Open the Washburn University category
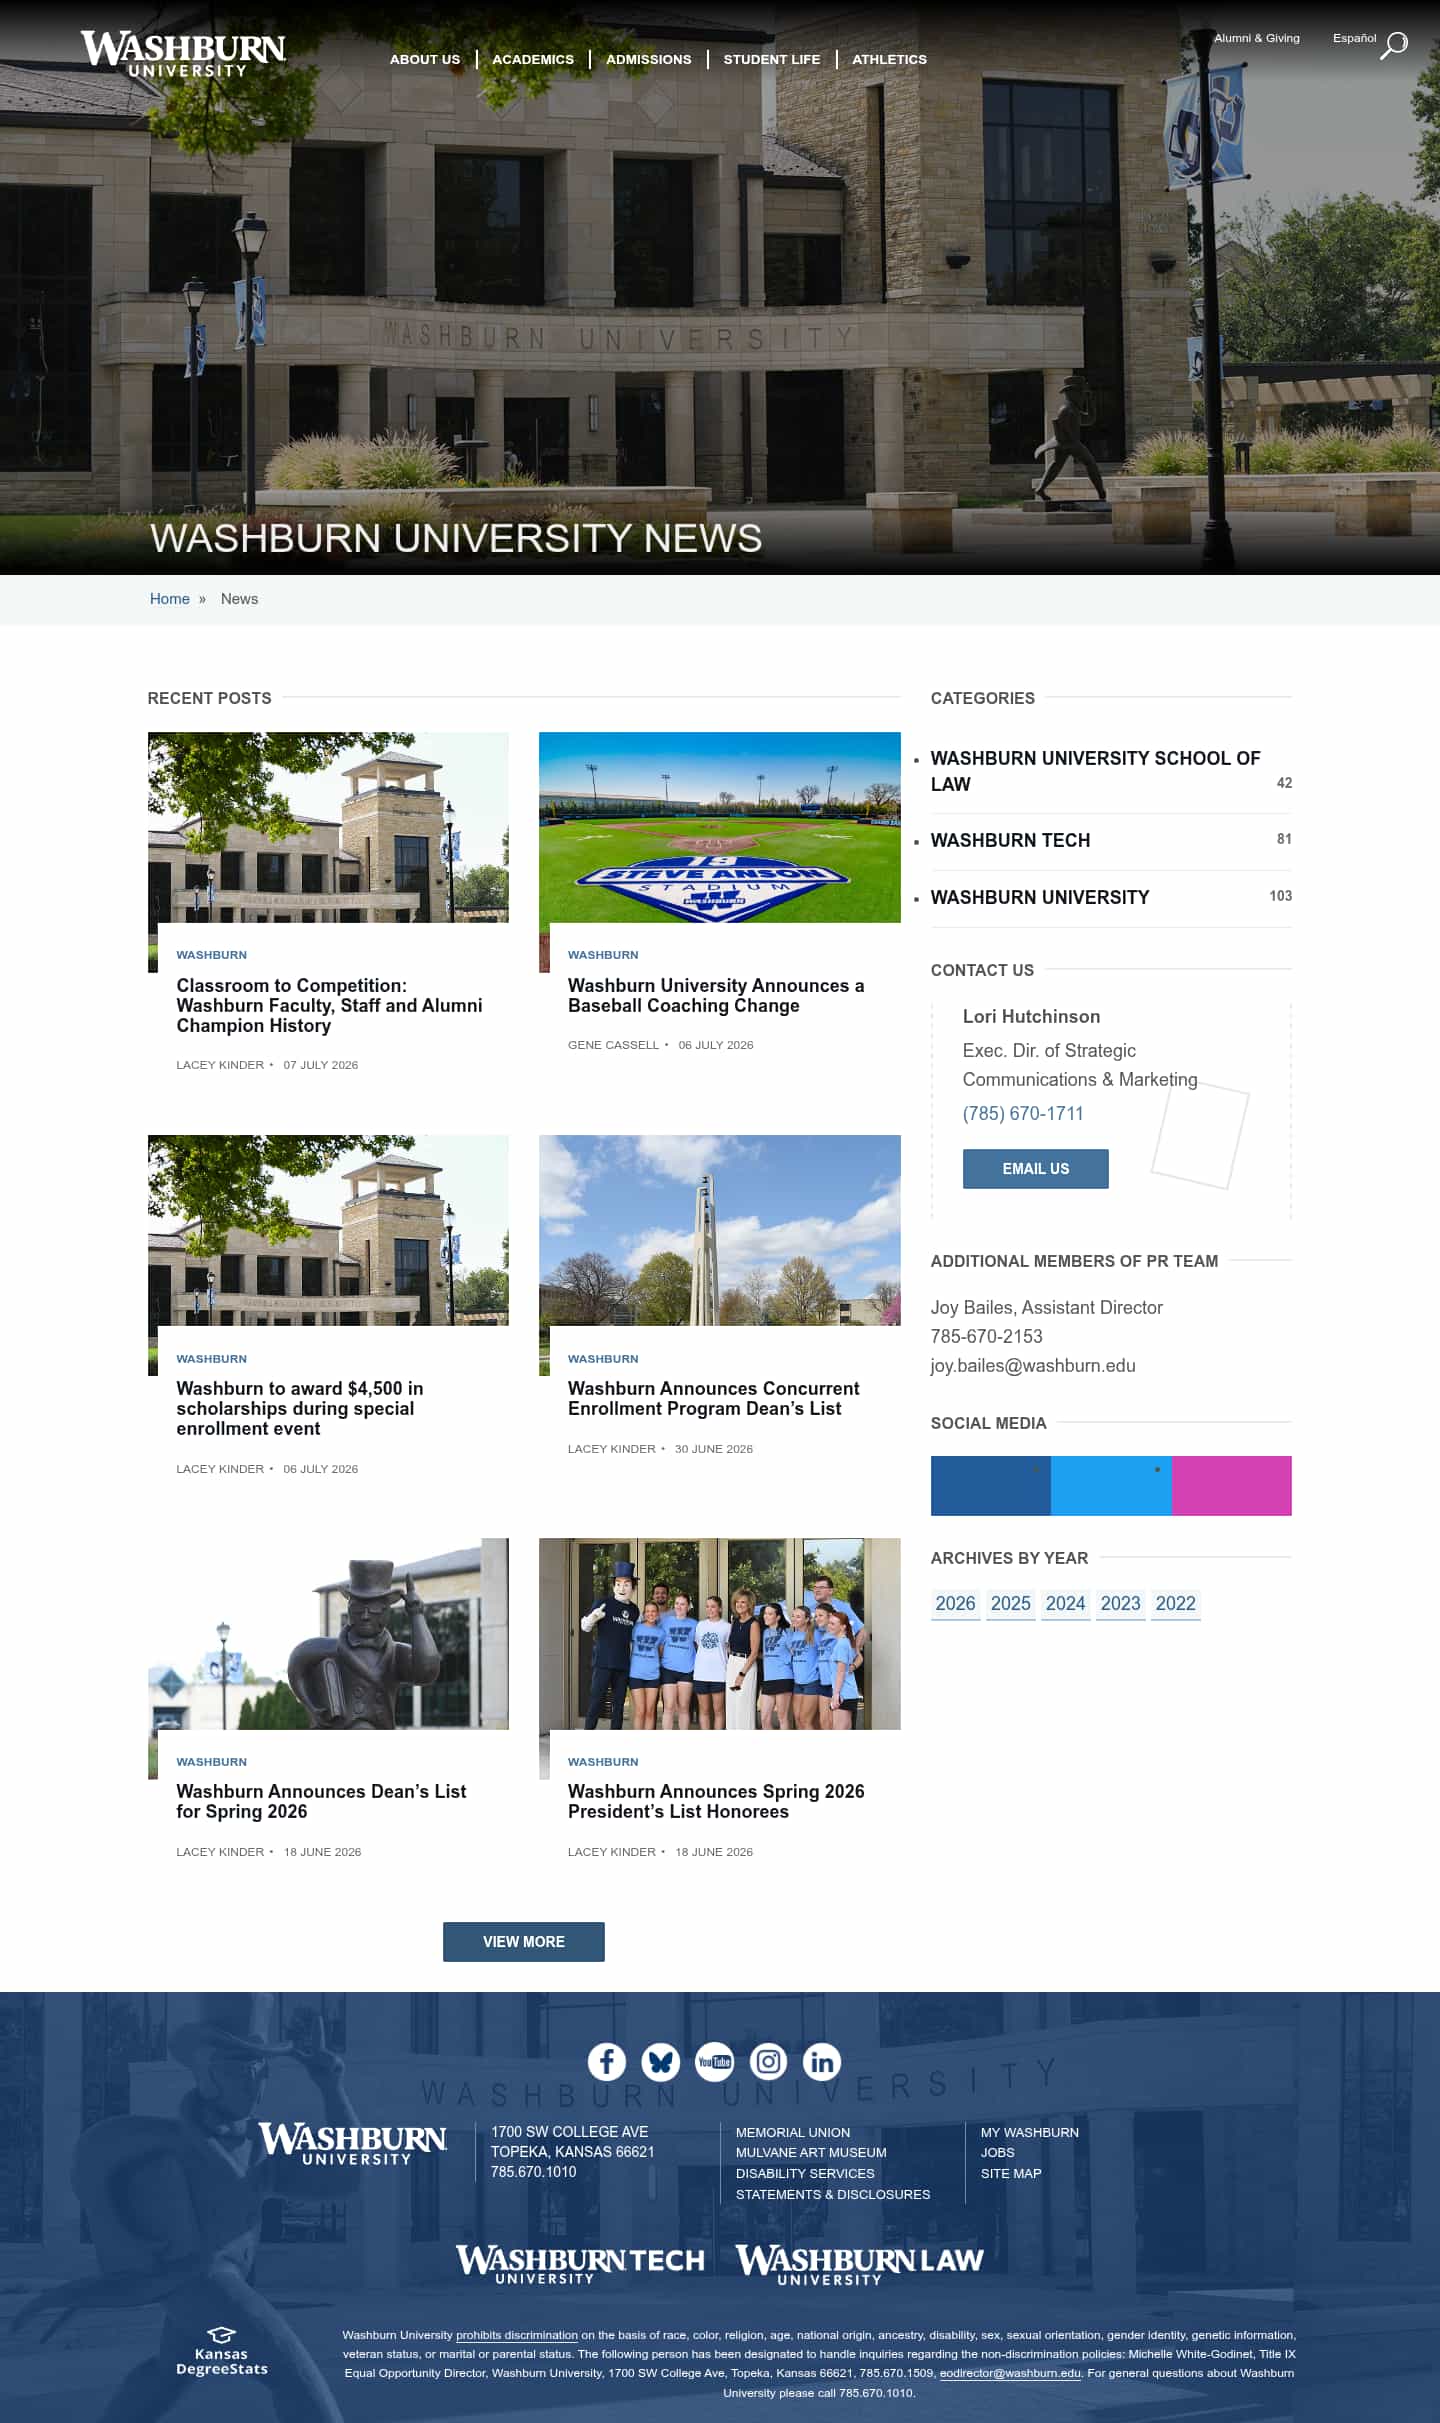Viewport: 1440px width, 2423px height. (1040, 897)
